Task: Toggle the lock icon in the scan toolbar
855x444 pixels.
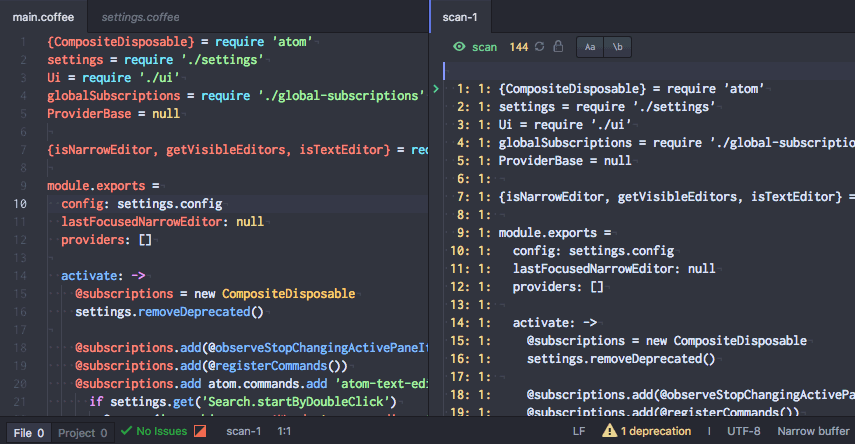Action: click(x=558, y=46)
